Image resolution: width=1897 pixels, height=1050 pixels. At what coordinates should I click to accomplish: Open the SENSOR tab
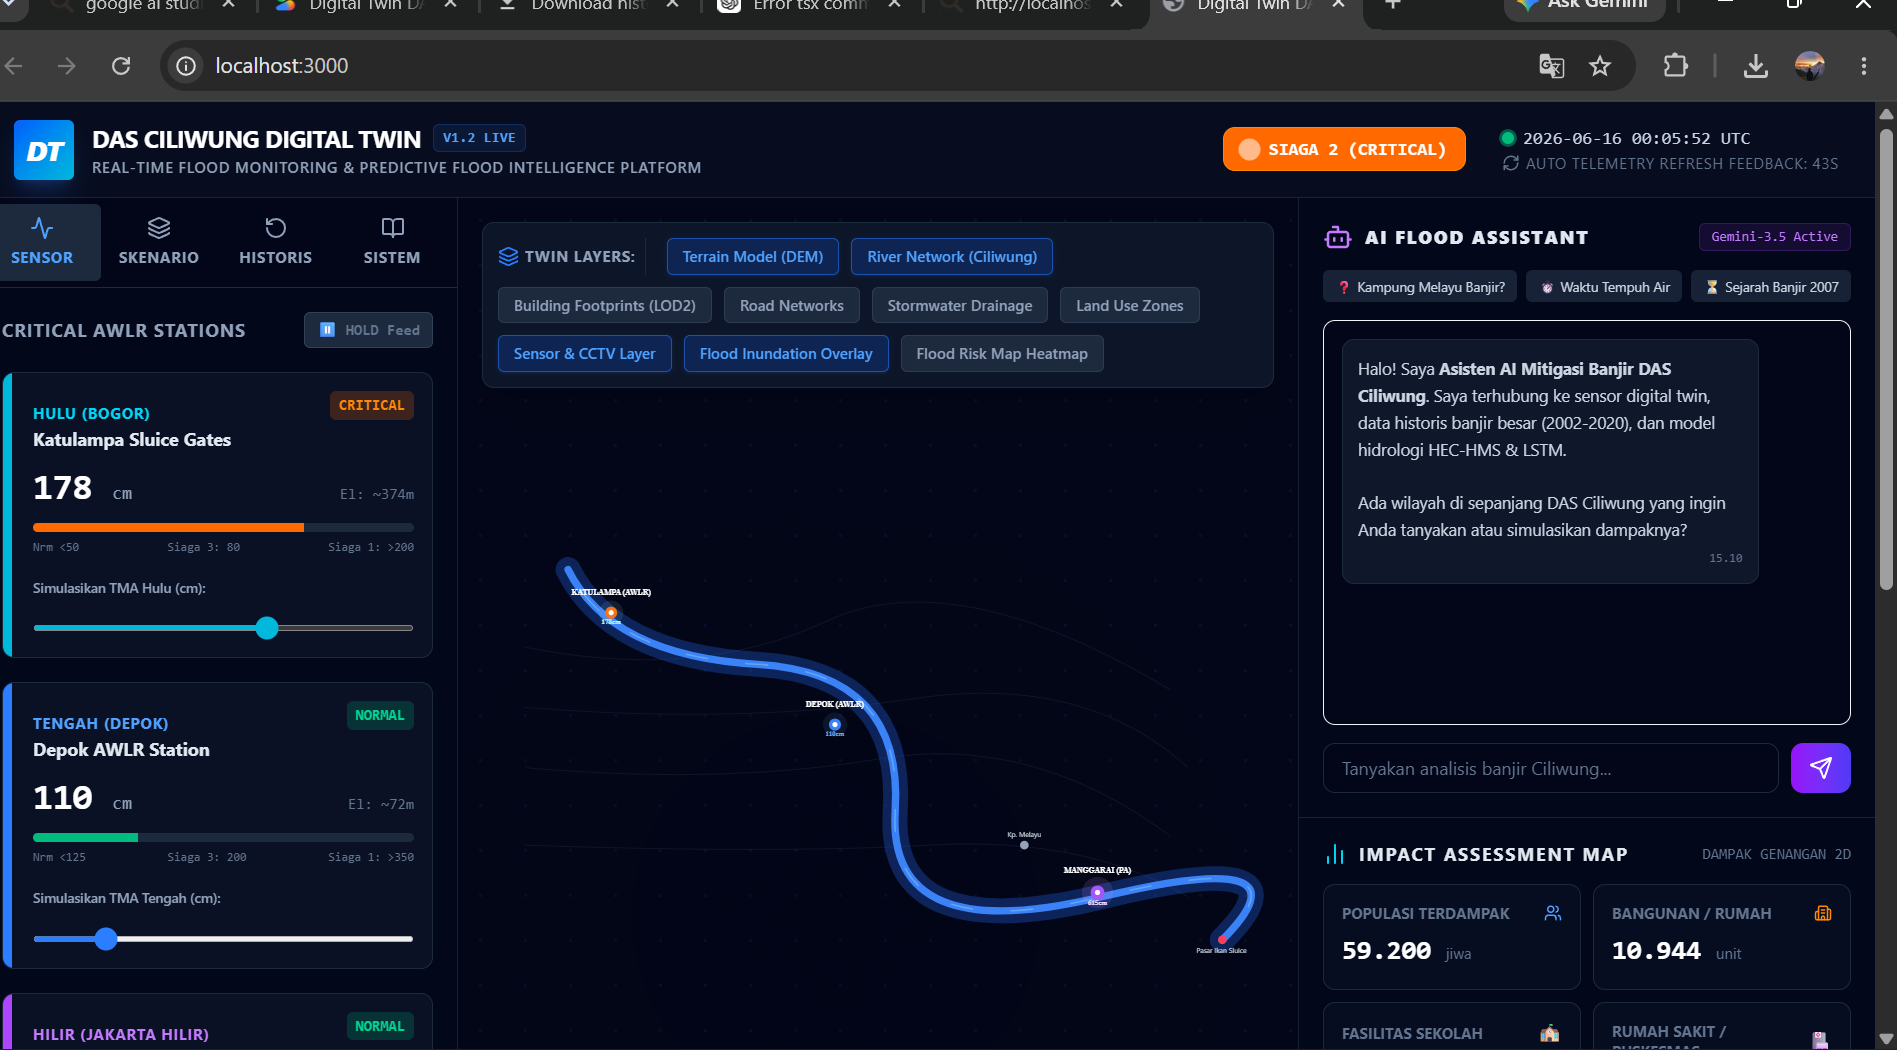pyautogui.click(x=42, y=242)
